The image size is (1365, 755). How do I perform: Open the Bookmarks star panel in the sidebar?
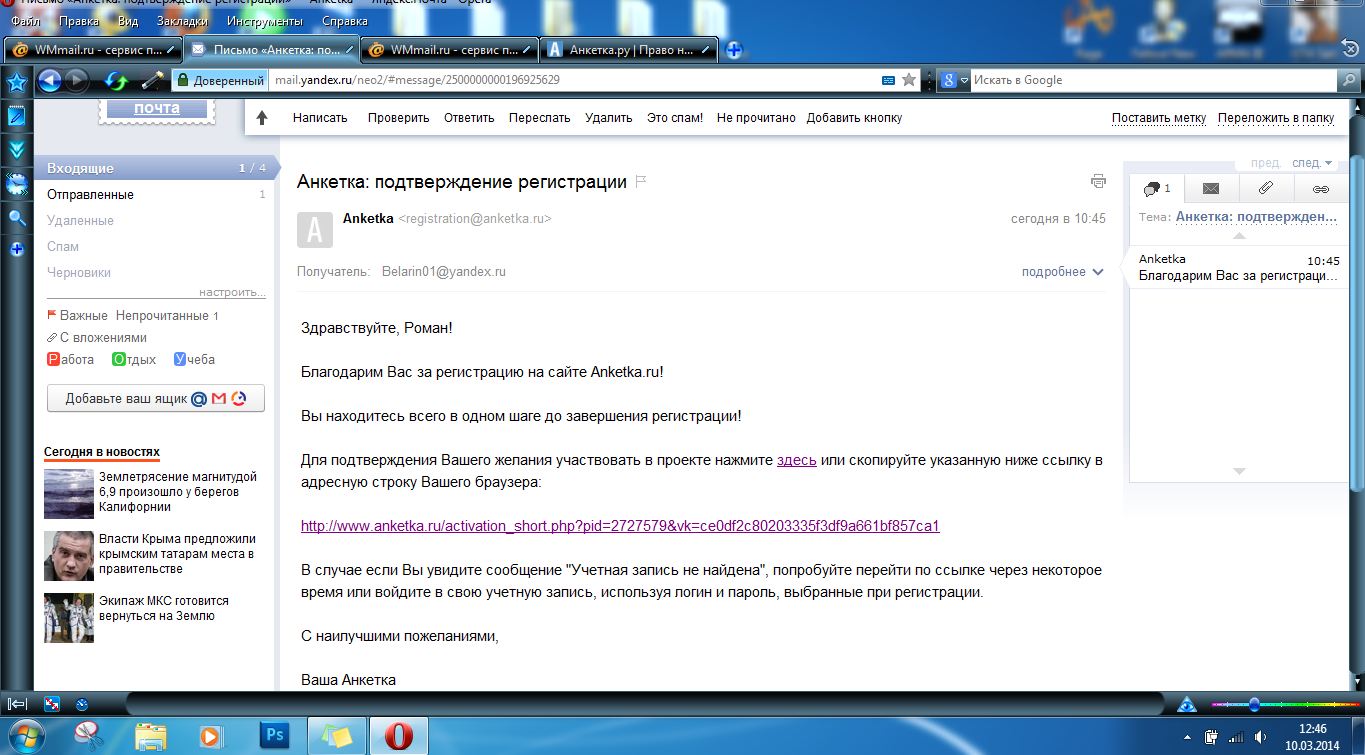click(x=17, y=82)
